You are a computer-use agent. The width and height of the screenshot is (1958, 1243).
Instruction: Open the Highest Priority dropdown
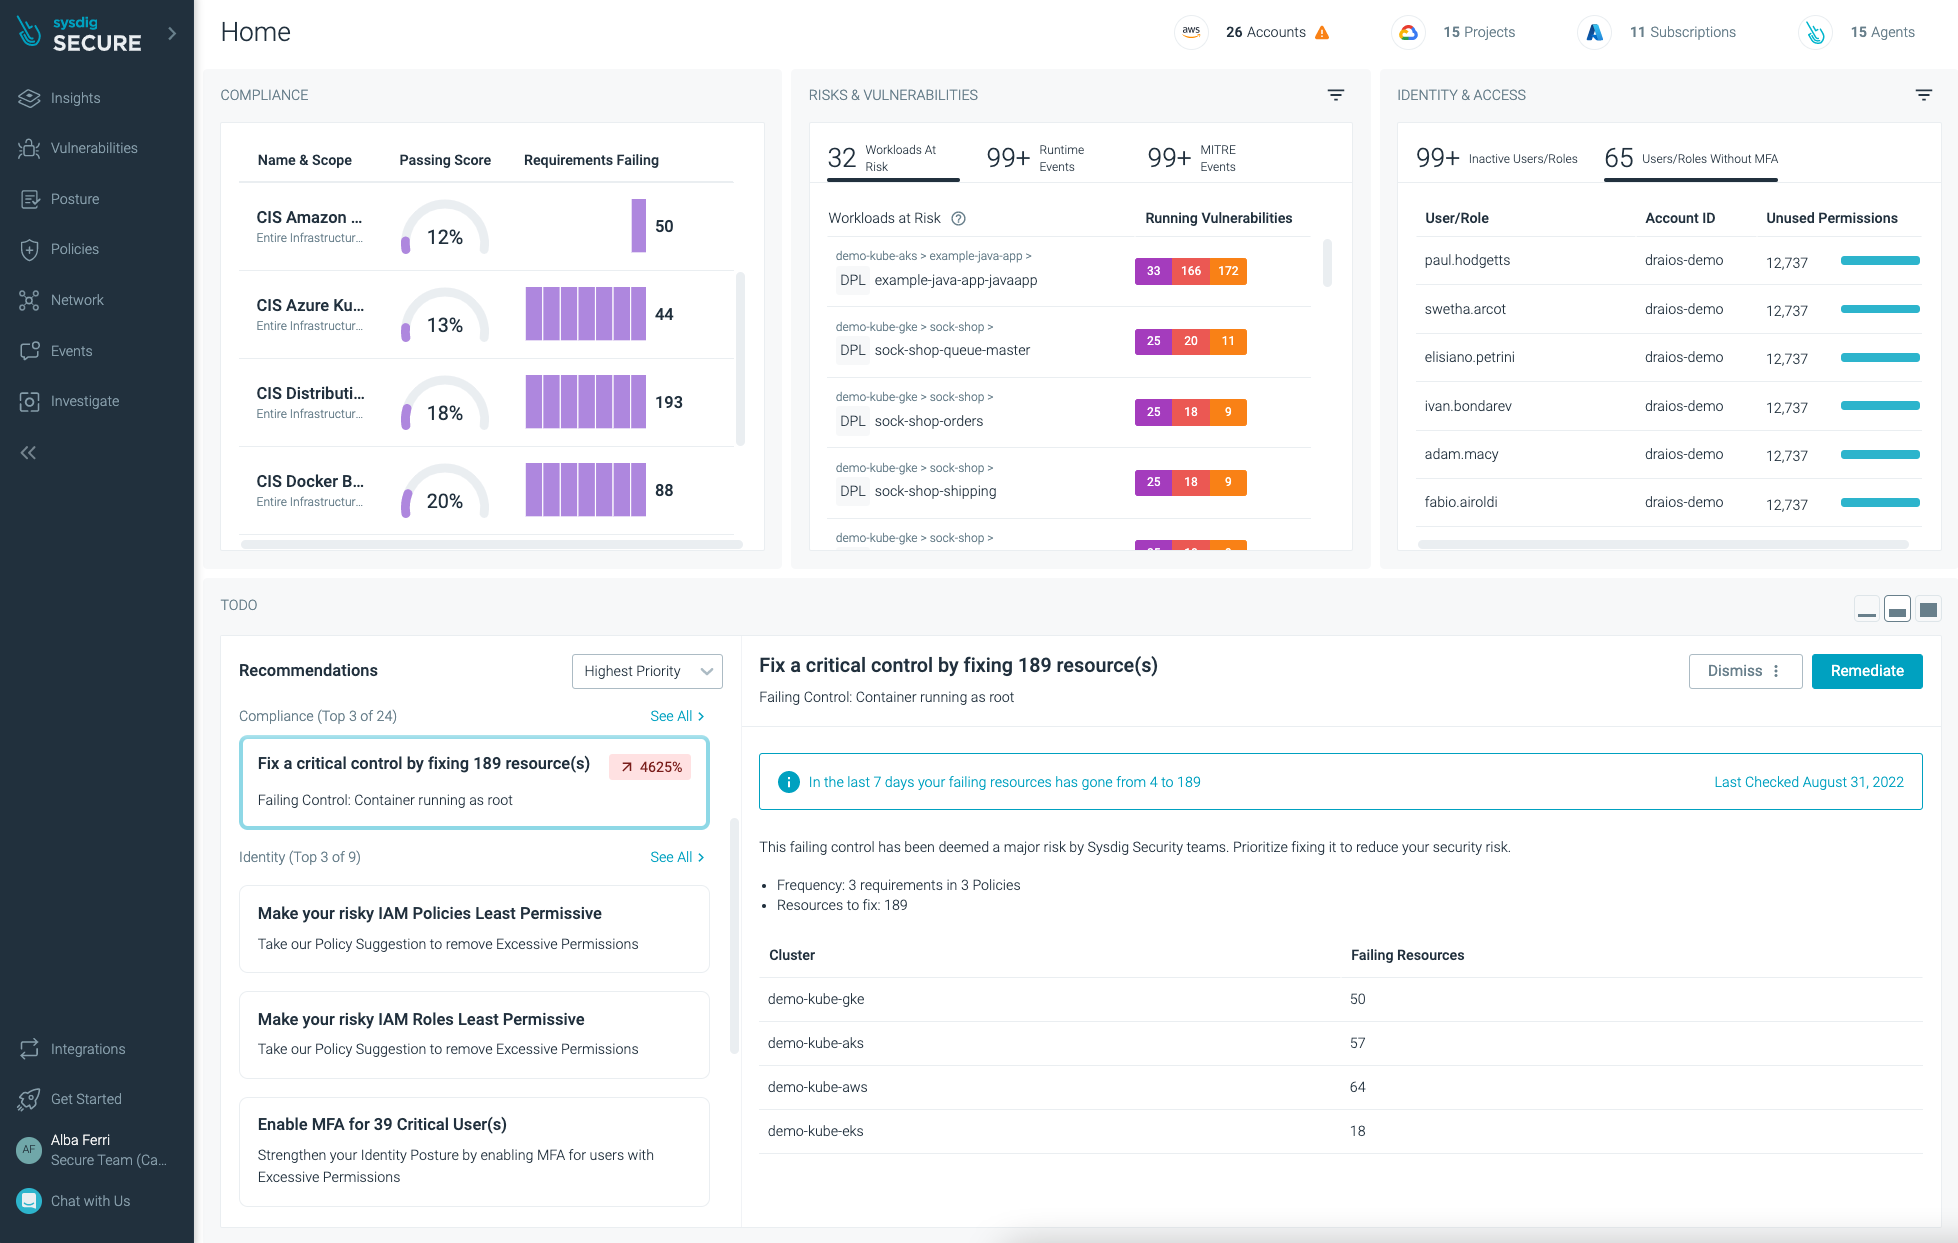[647, 671]
